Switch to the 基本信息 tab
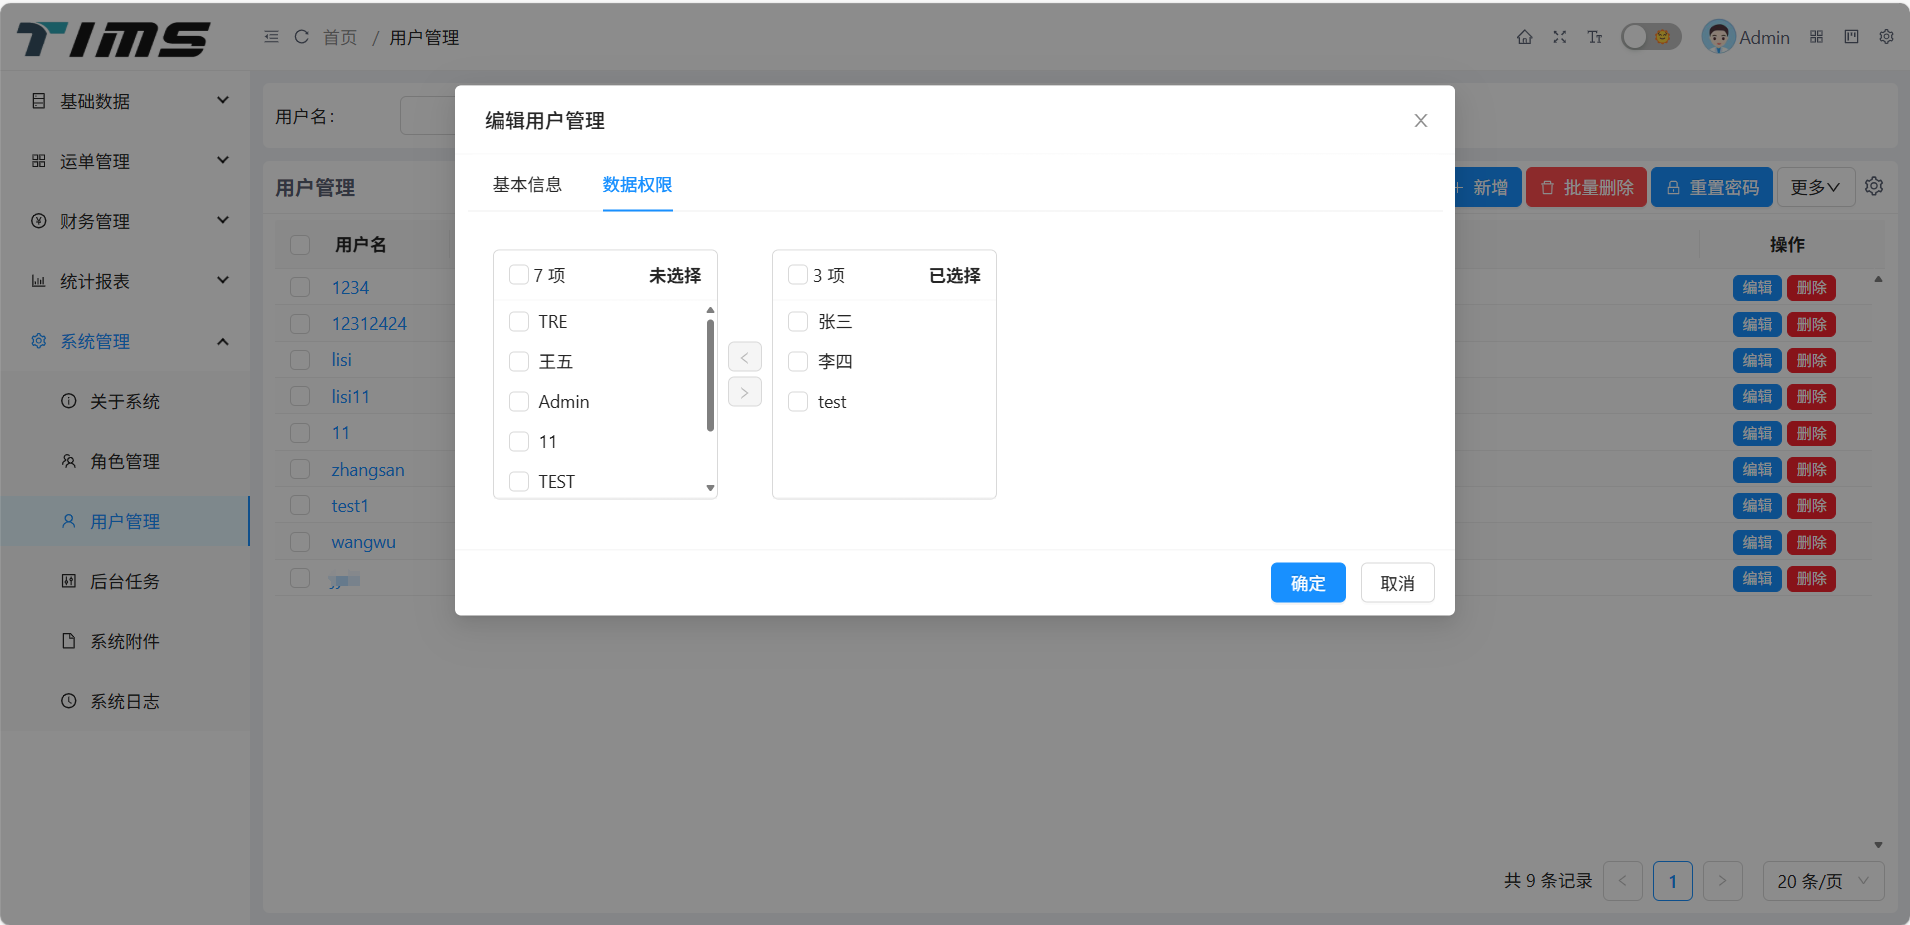This screenshot has height=925, width=1910. click(527, 185)
